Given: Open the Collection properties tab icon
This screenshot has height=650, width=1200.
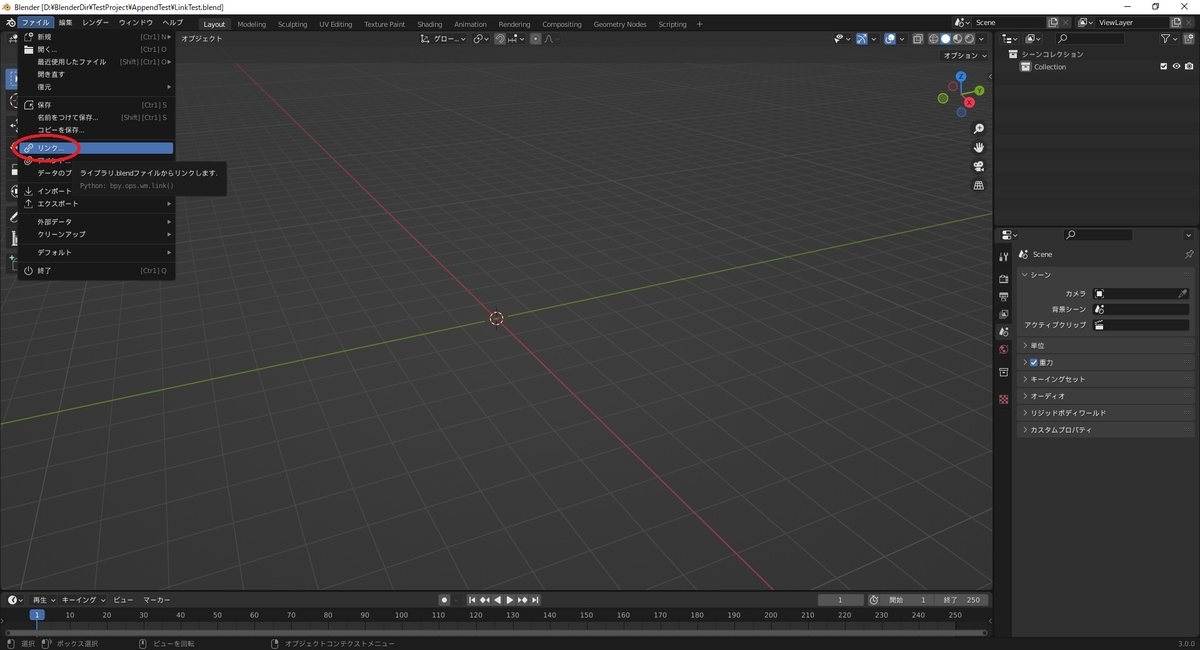Looking at the screenshot, I should point(1003,372).
